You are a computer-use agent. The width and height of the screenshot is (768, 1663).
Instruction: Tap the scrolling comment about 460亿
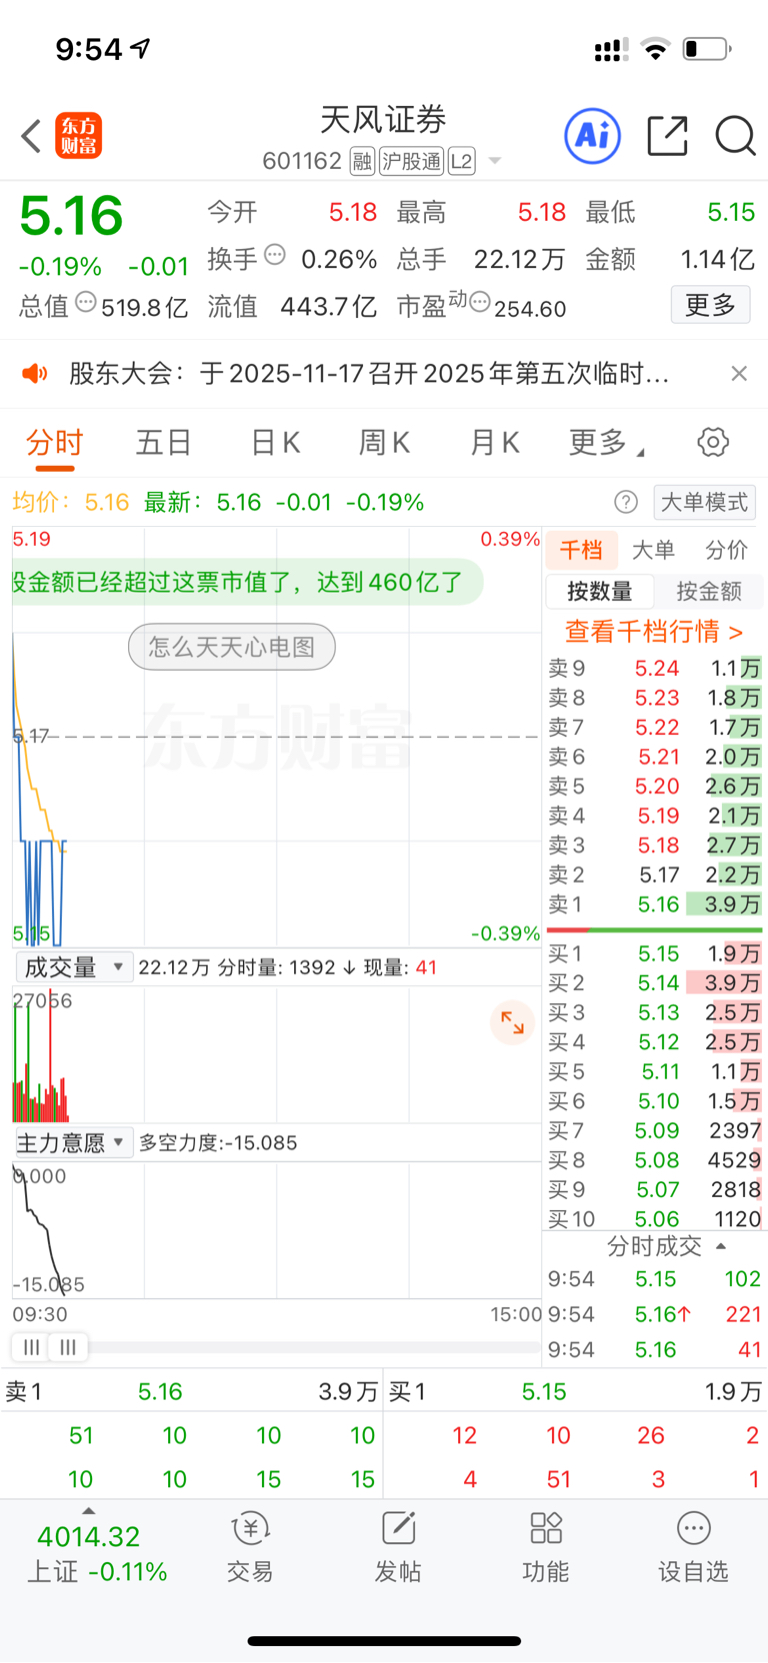(247, 582)
